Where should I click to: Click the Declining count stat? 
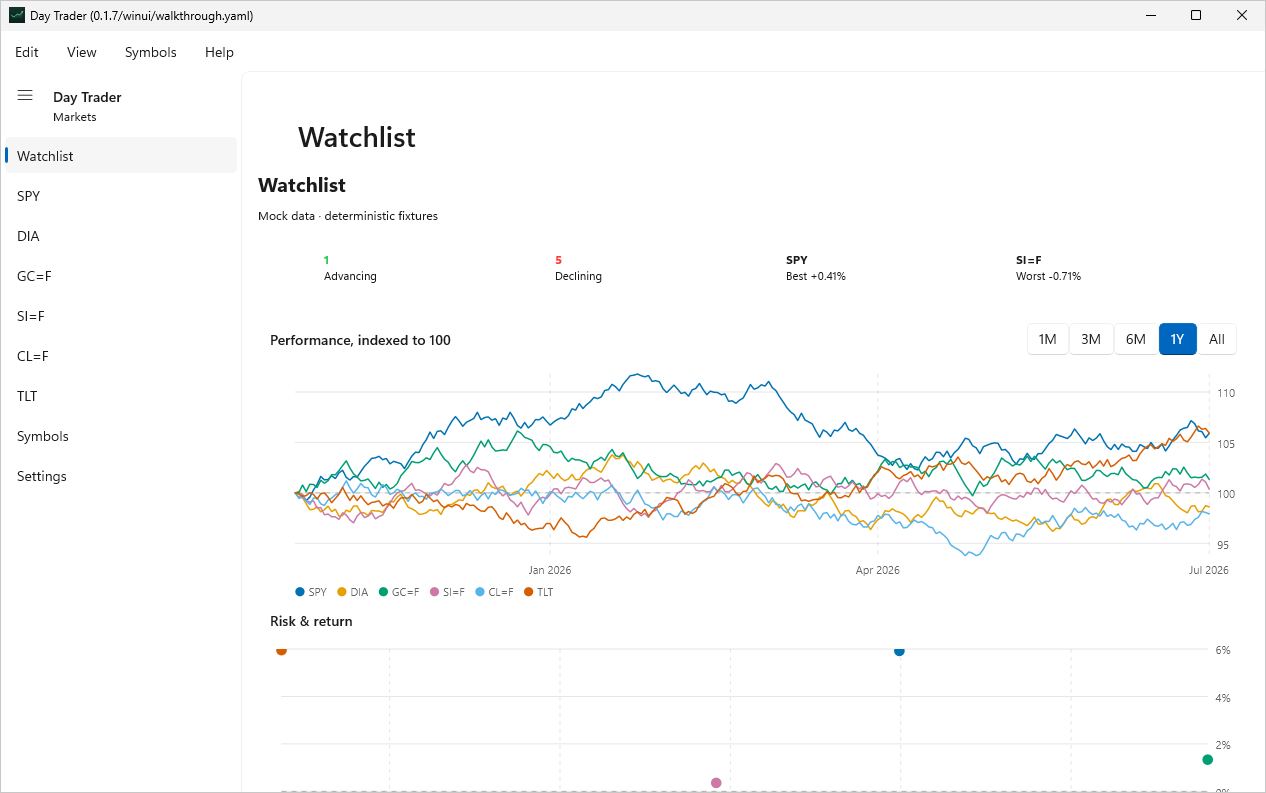[578, 268]
